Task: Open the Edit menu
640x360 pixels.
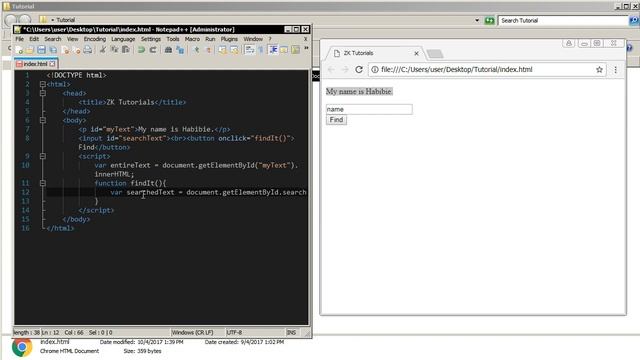Action: (34, 39)
